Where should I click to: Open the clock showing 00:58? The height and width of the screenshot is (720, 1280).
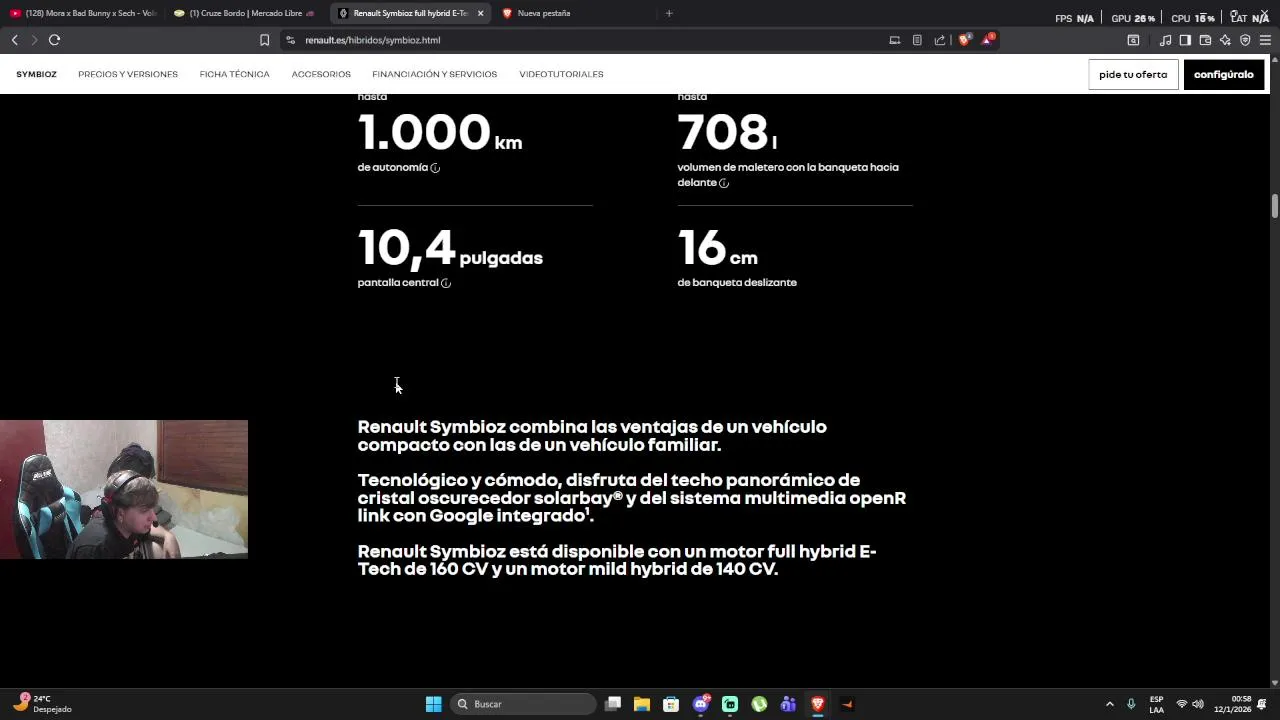point(1233,704)
